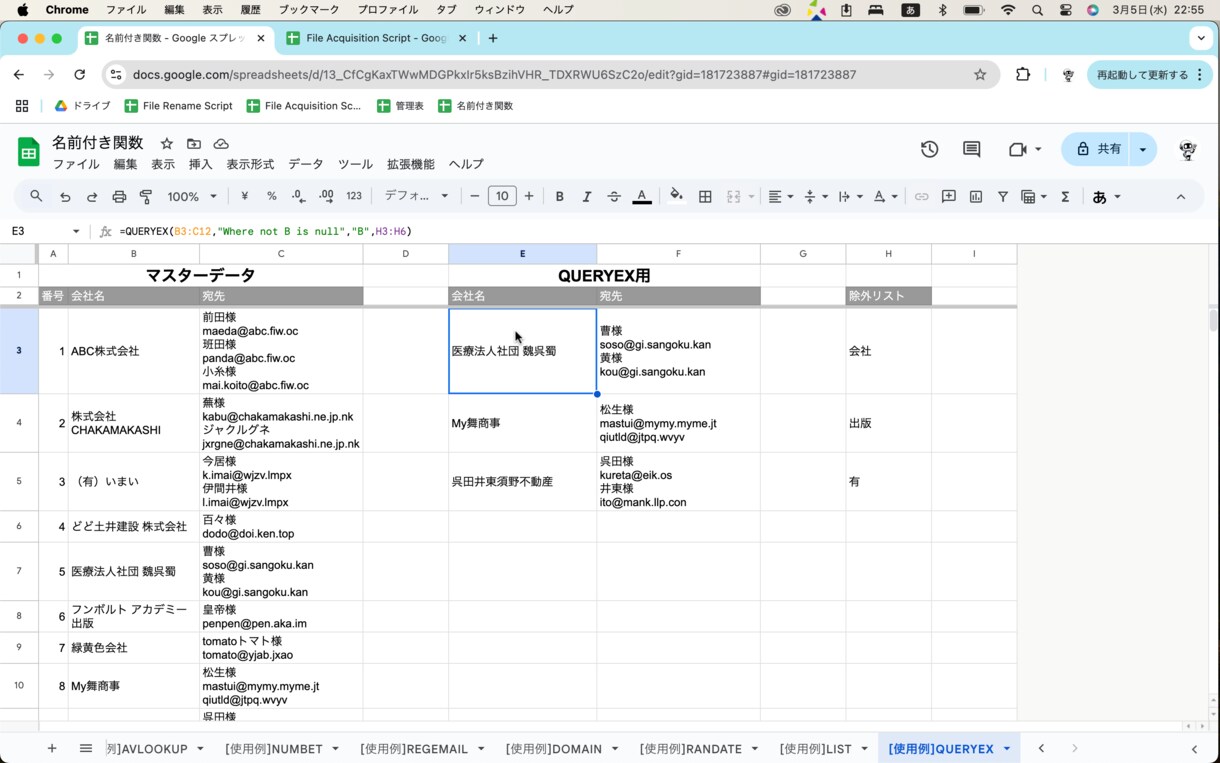
Task: Click the redo icon in toolbar
Action: coord(92,197)
